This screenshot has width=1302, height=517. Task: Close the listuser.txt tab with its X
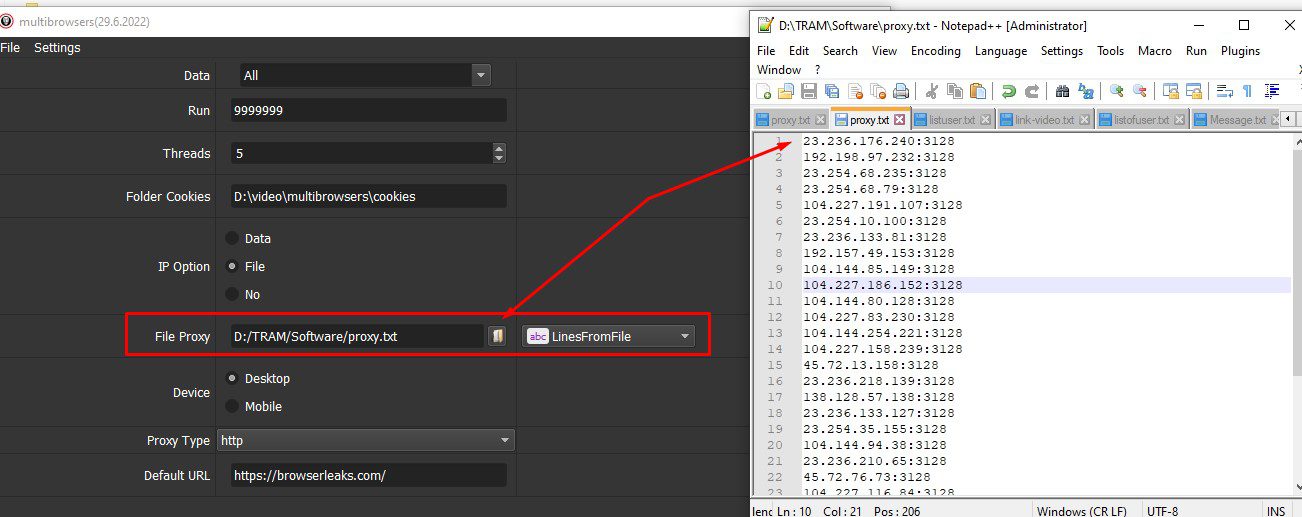pos(985,120)
